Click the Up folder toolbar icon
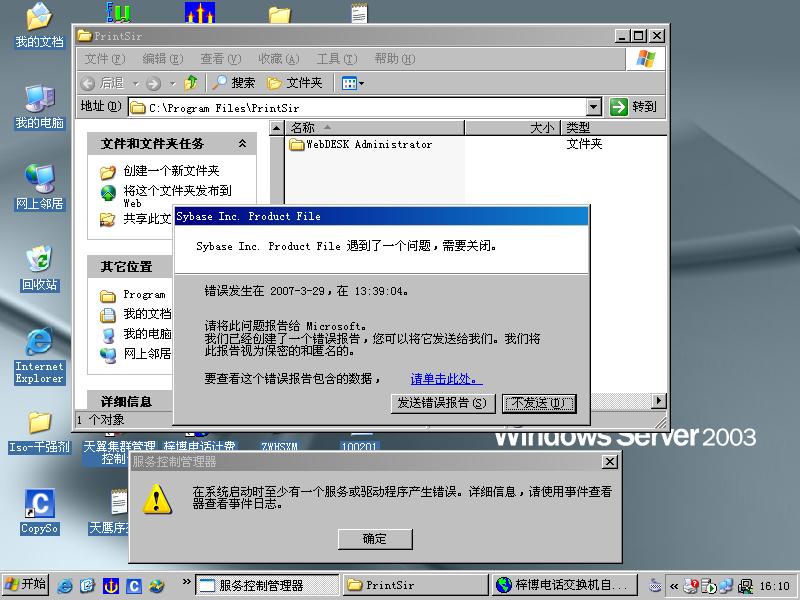Viewport: 800px width, 600px height. (191, 83)
